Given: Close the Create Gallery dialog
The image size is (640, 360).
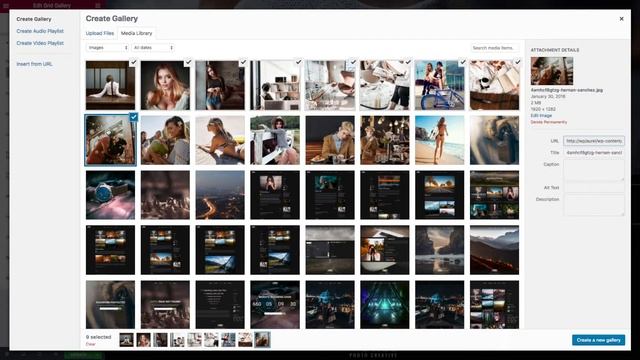Looking at the screenshot, I should point(621,19).
